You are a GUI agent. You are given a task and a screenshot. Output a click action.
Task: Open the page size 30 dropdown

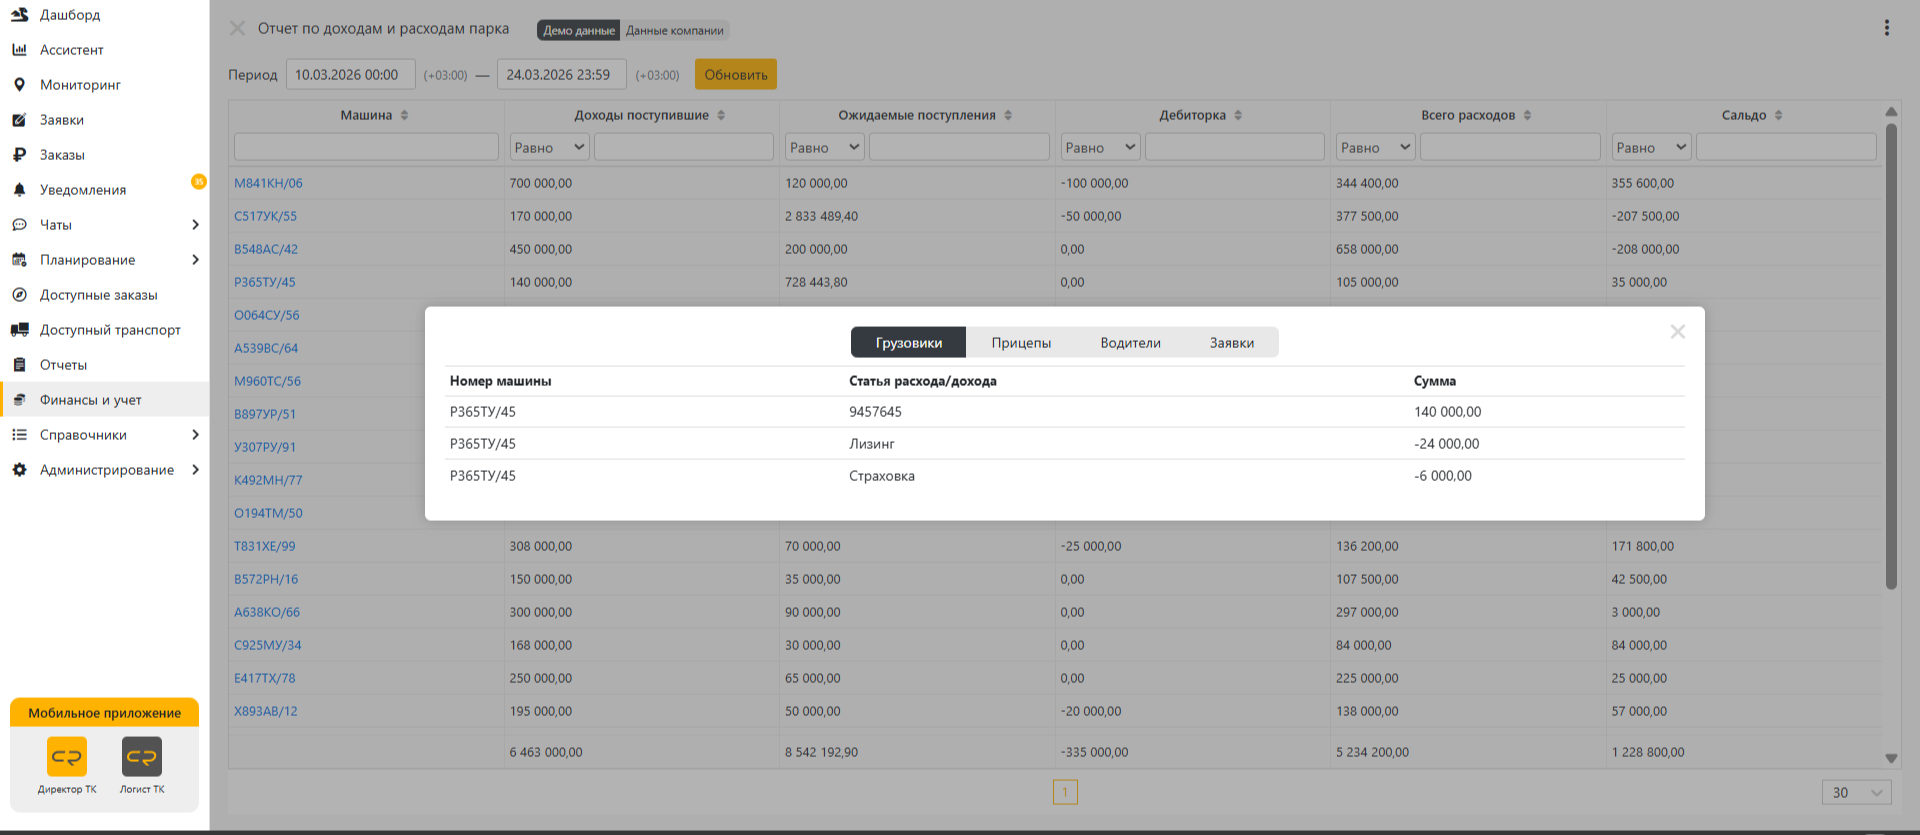click(1856, 792)
